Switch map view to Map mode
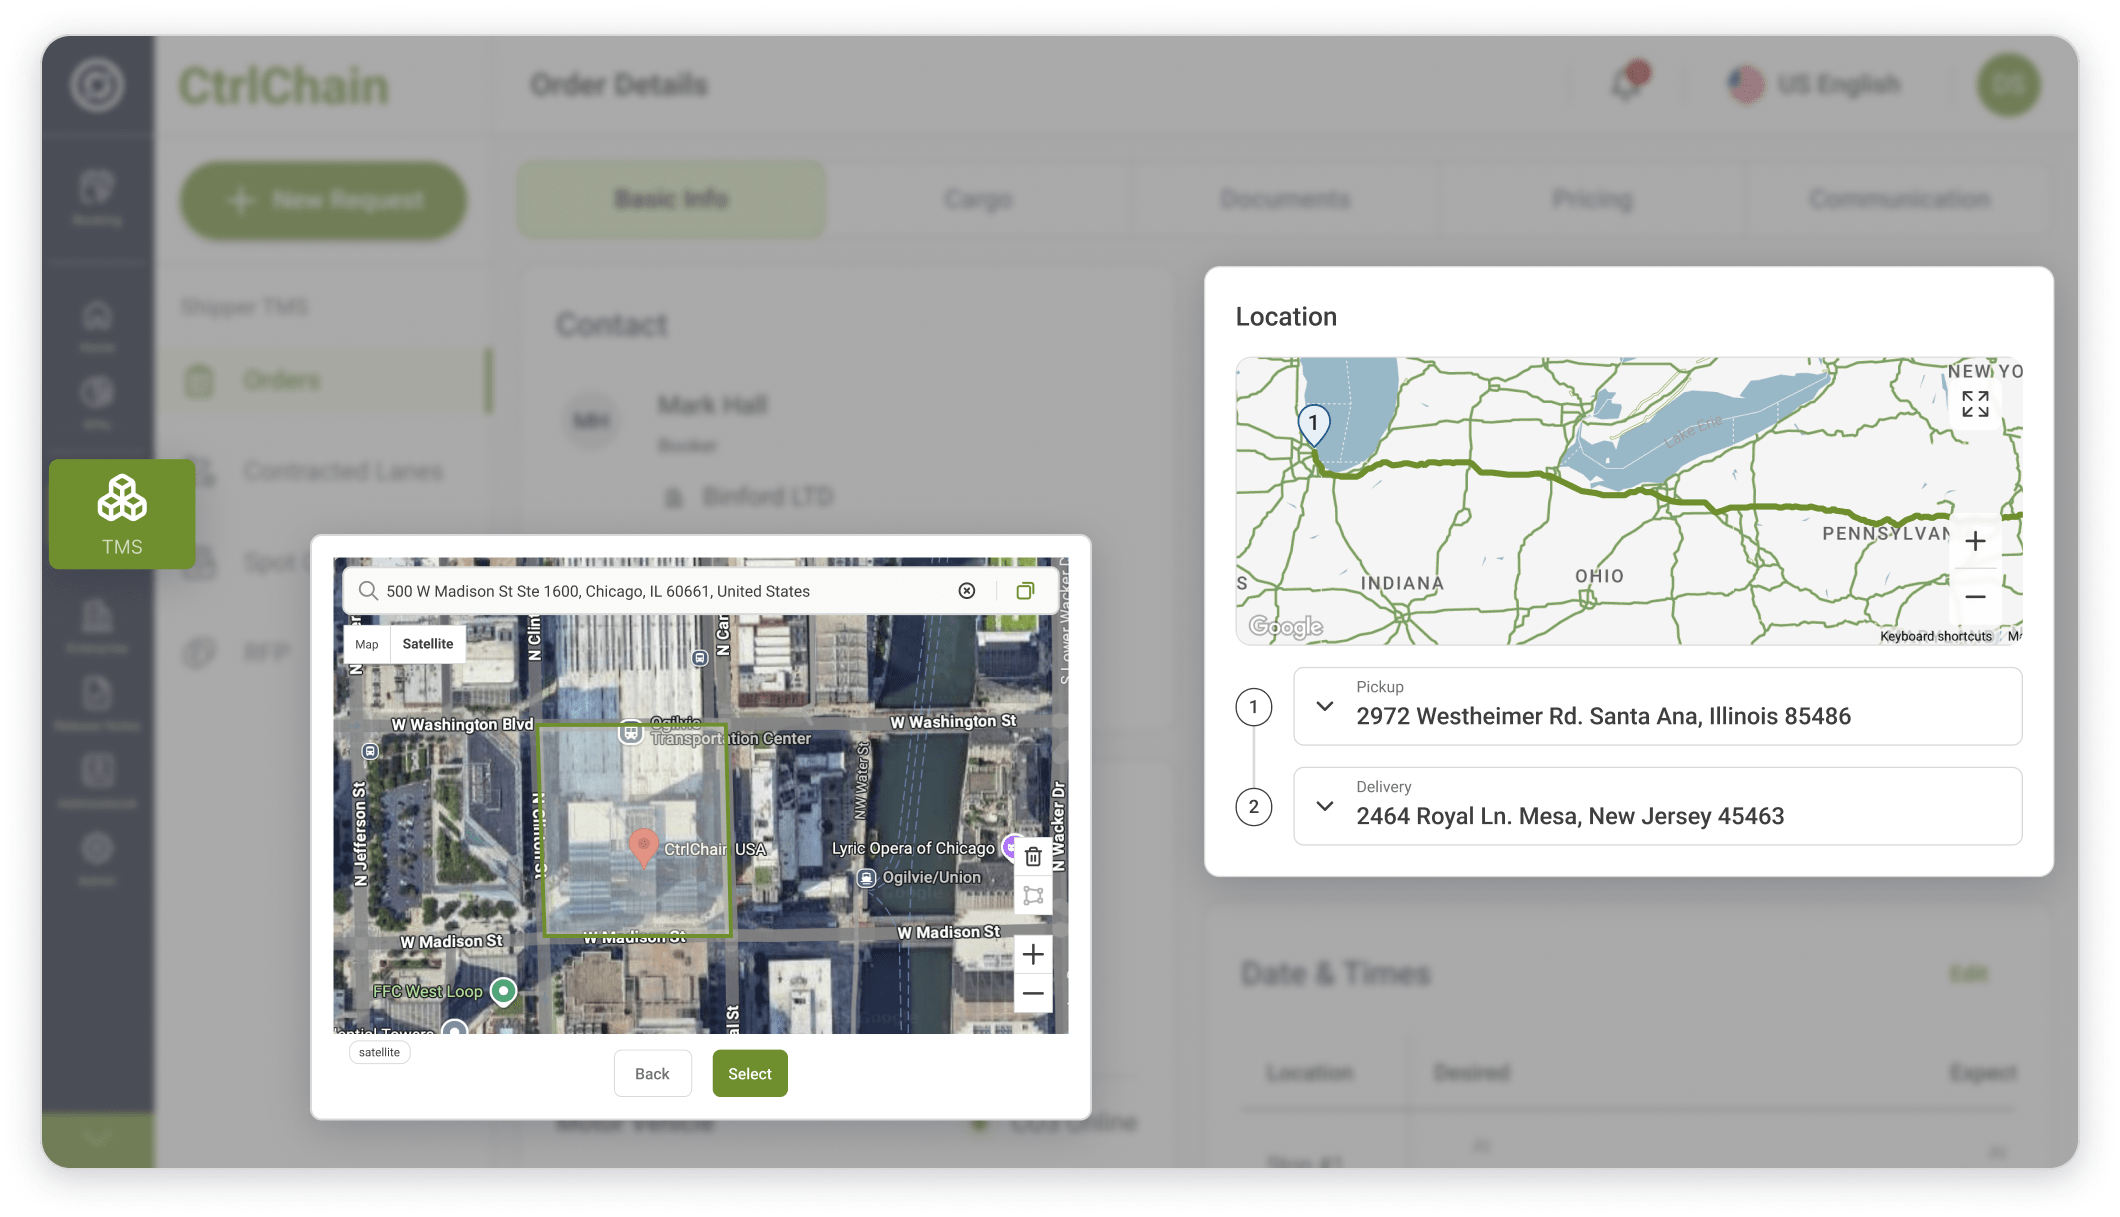2120x1217 pixels. pos(367,644)
